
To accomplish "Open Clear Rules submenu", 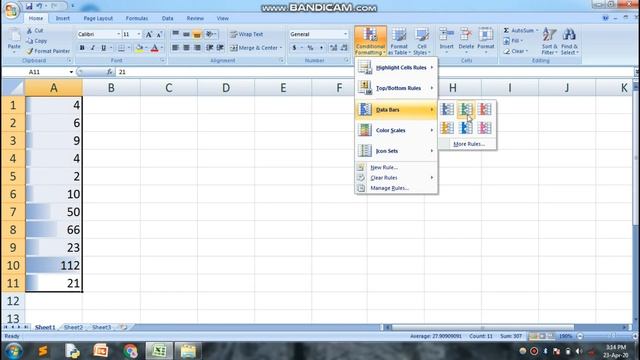I will pos(396,178).
